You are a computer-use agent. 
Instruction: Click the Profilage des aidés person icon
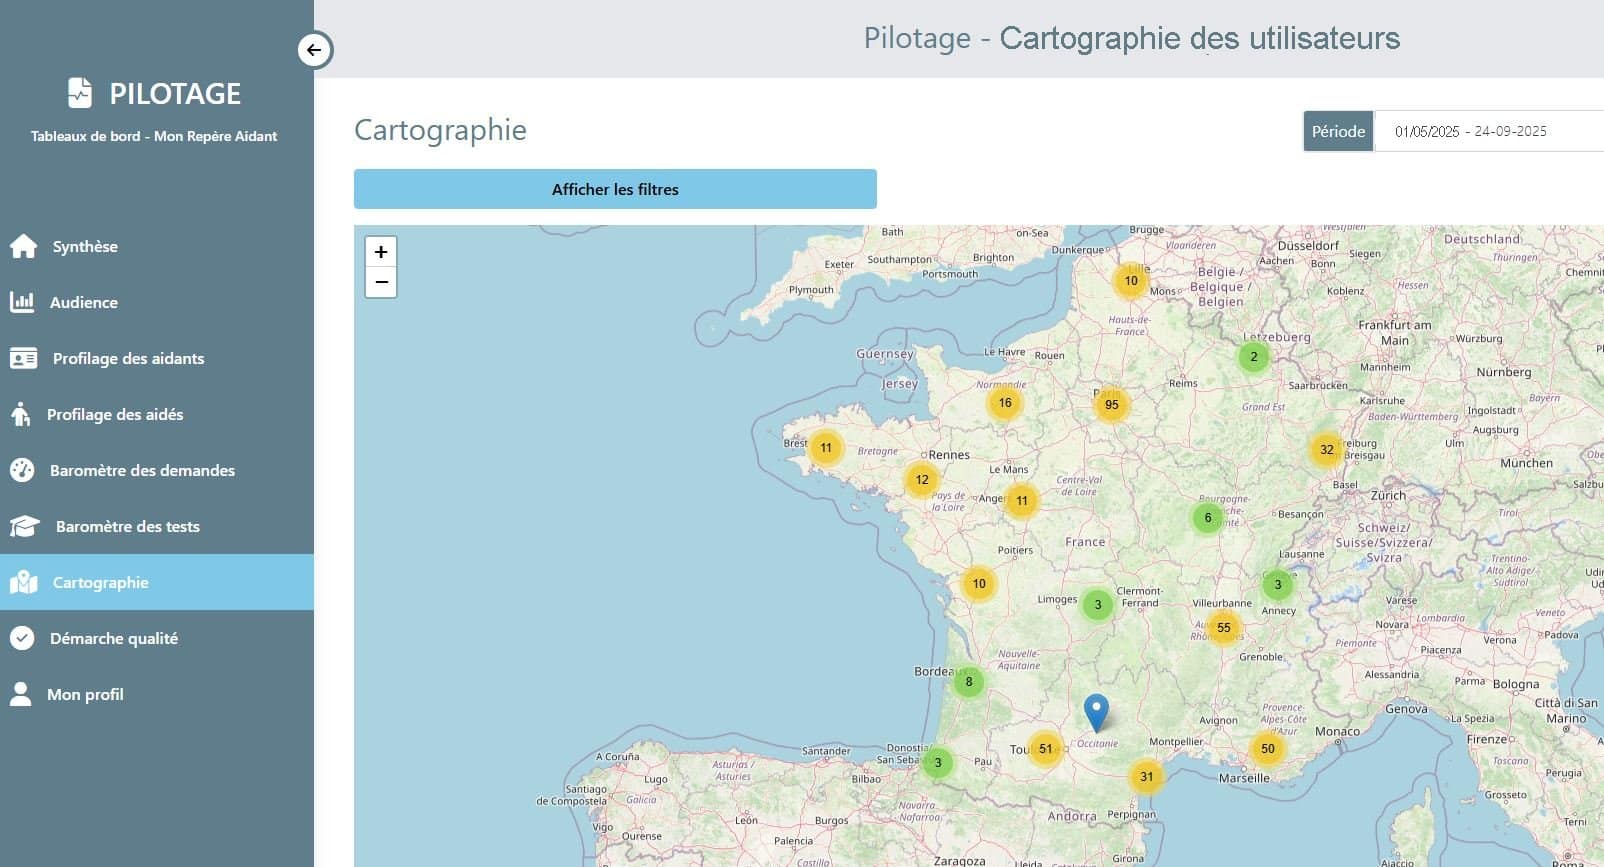(x=21, y=414)
